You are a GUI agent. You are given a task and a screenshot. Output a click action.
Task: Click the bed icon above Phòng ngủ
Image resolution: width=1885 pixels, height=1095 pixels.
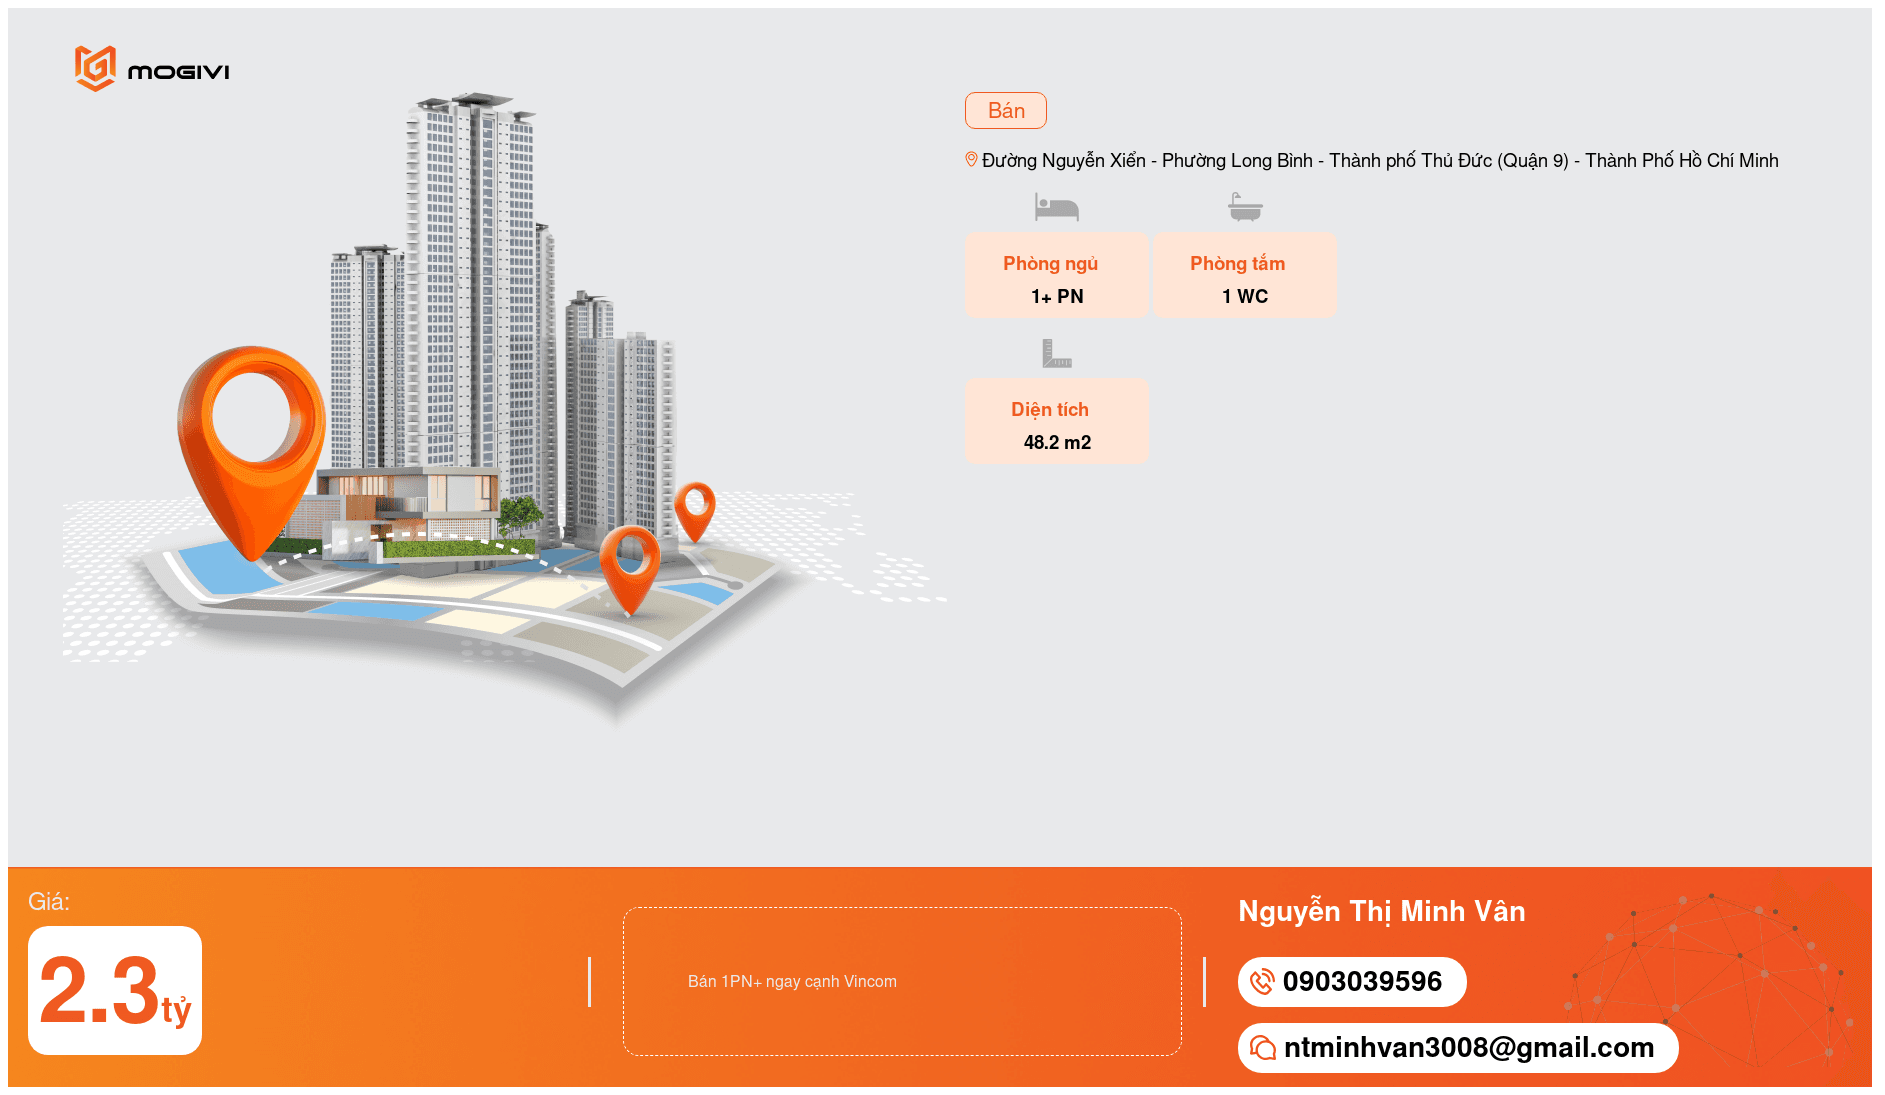tap(1056, 207)
